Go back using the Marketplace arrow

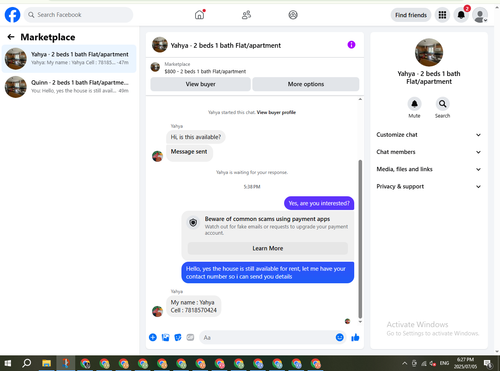11,37
